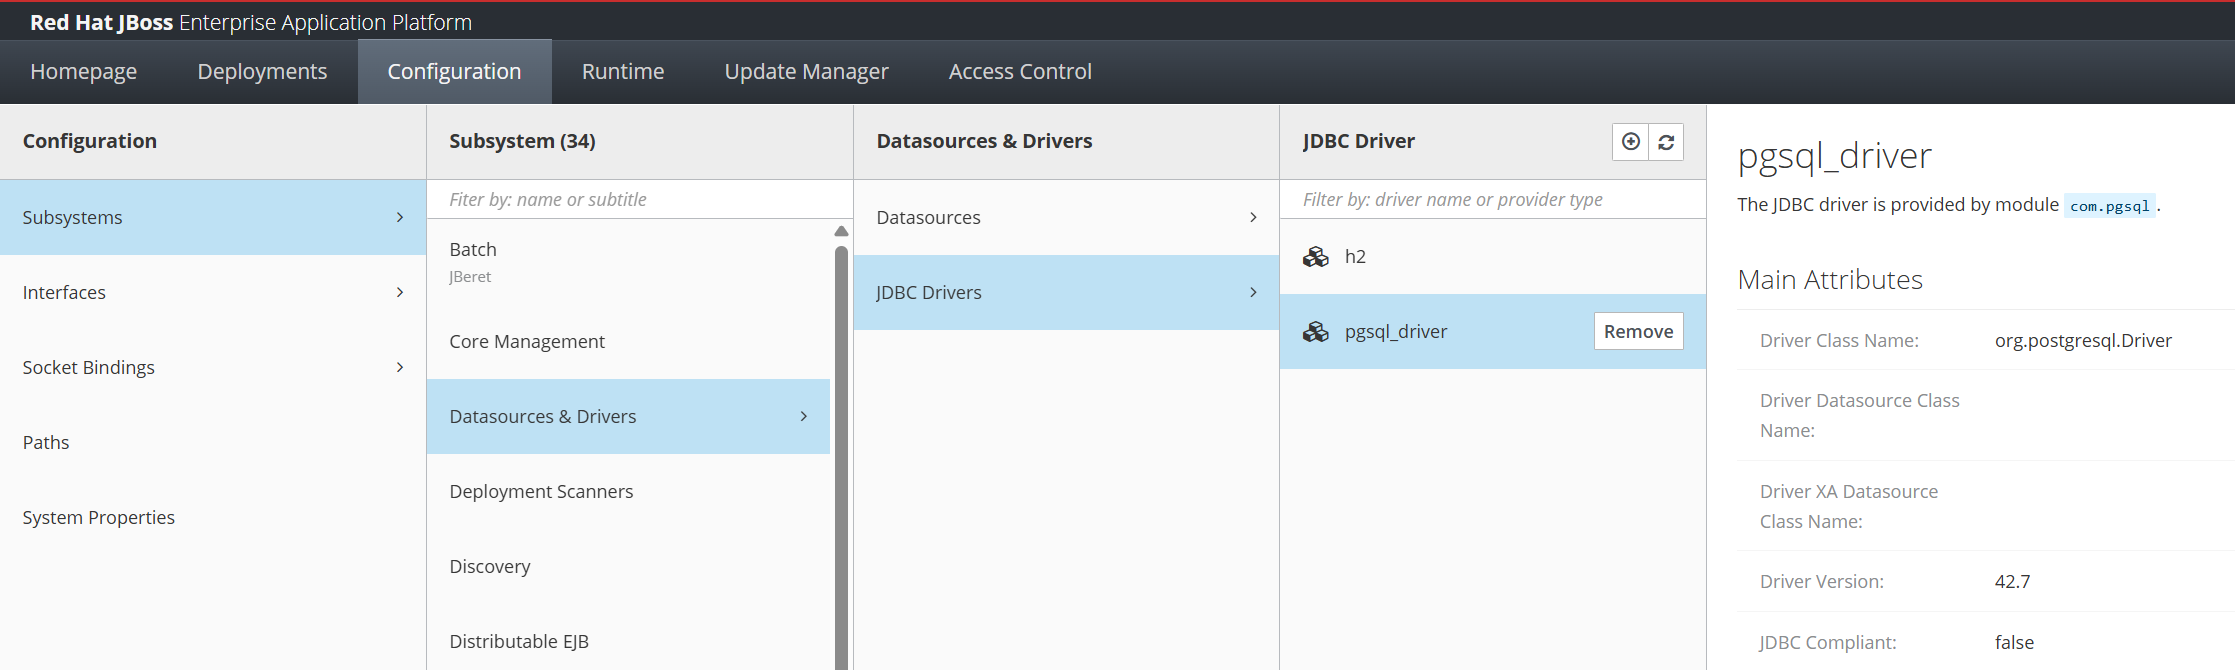Screen dimensions: 2235x670
Task: Click the driver name filter field
Action: [x=1493, y=199]
